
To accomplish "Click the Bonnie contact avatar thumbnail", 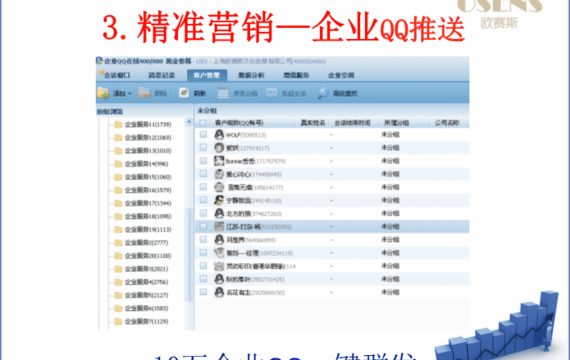I will [219, 161].
